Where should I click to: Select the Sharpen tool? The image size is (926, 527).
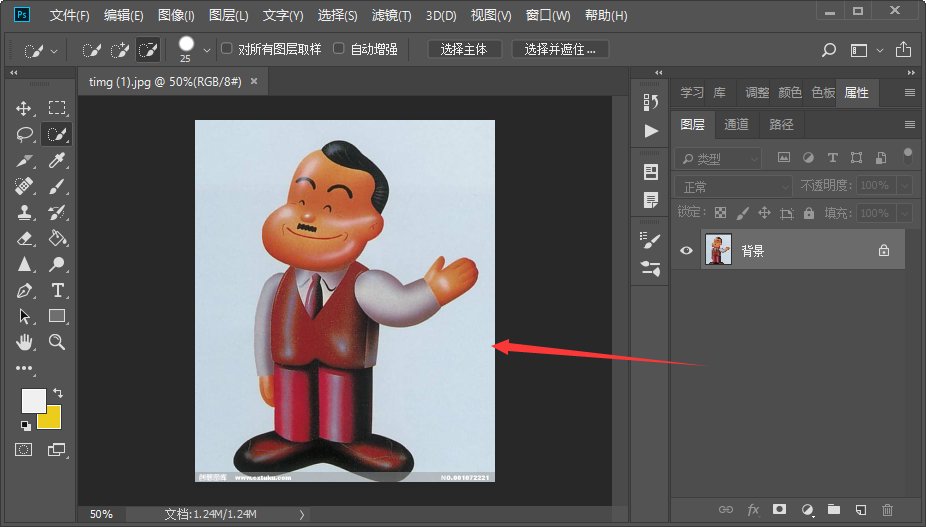click(24, 264)
